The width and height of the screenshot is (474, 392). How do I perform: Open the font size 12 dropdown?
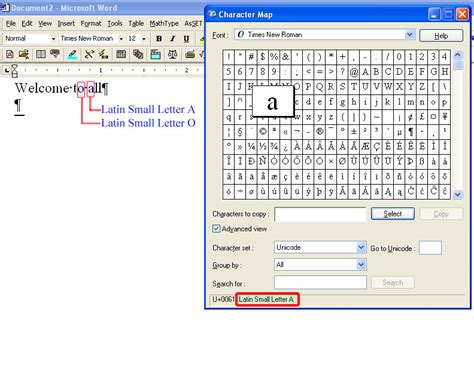point(144,39)
